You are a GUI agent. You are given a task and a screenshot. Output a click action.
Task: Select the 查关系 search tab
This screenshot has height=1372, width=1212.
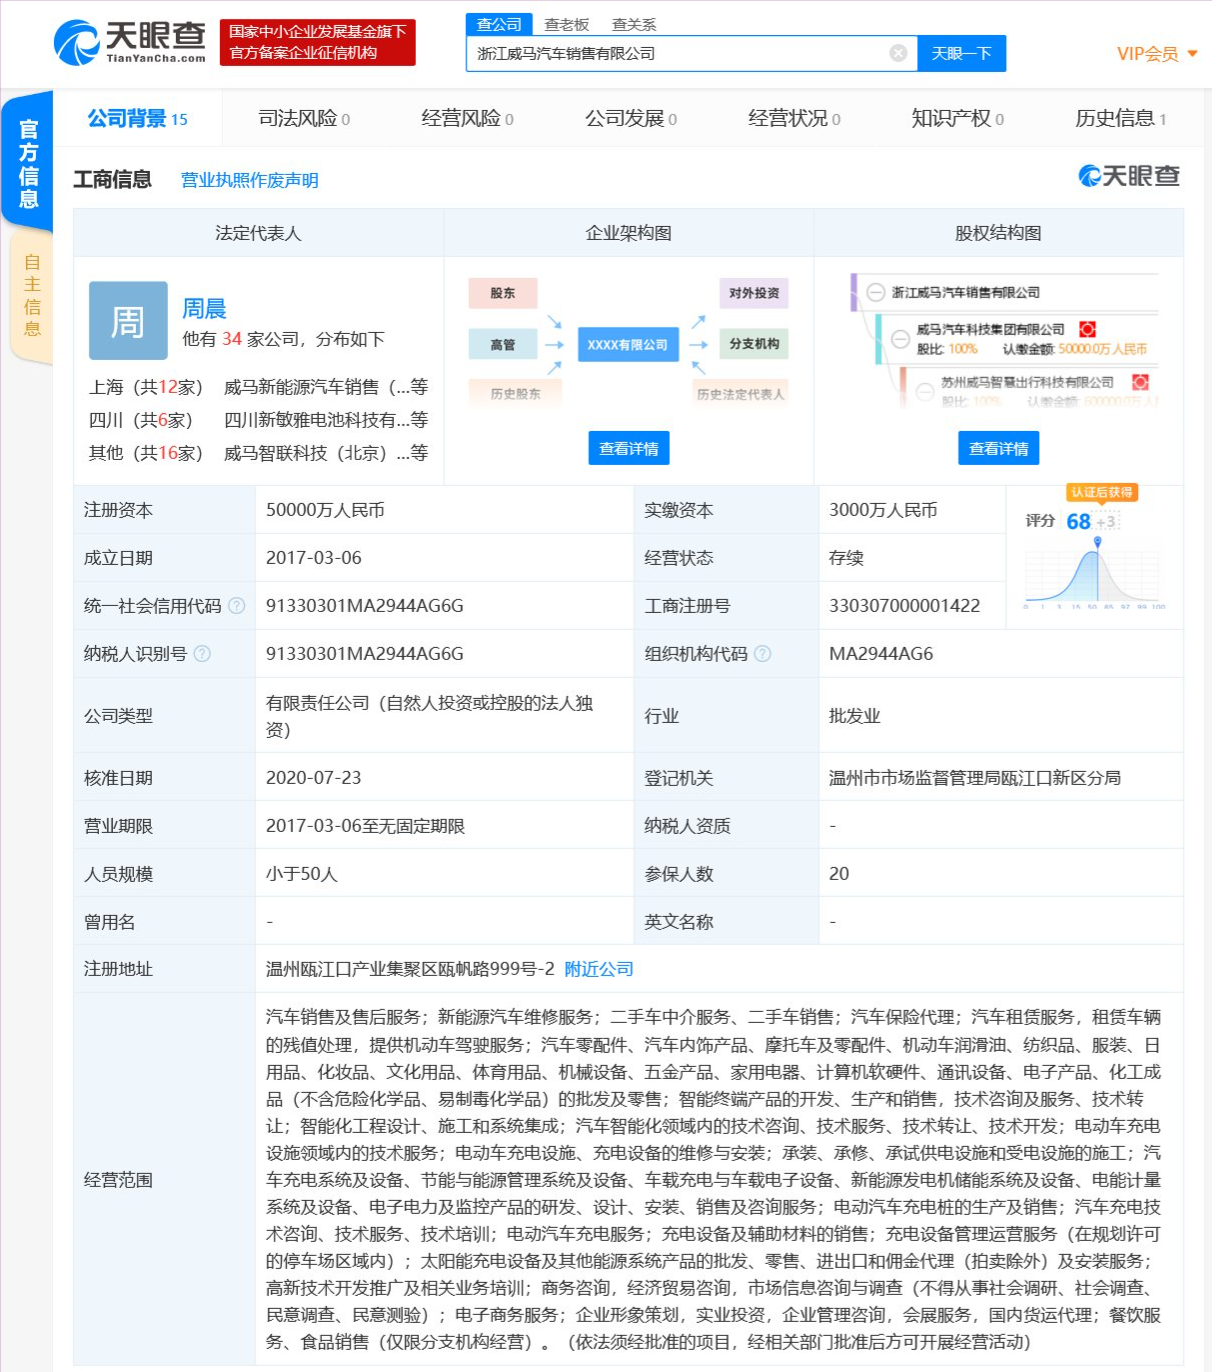pos(634,25)
